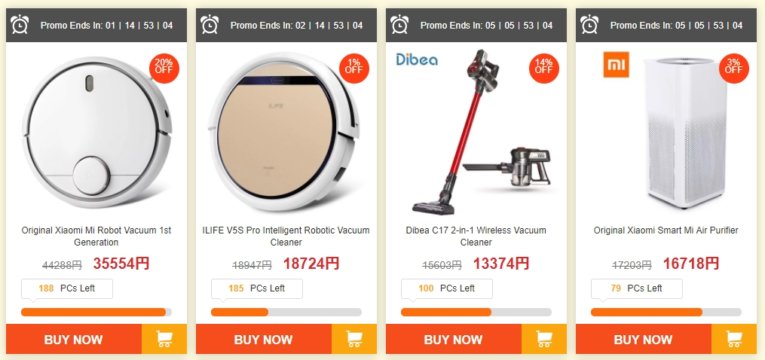Click the Dibea brand logo
765x360 pixels.
(x=417, y=60)
